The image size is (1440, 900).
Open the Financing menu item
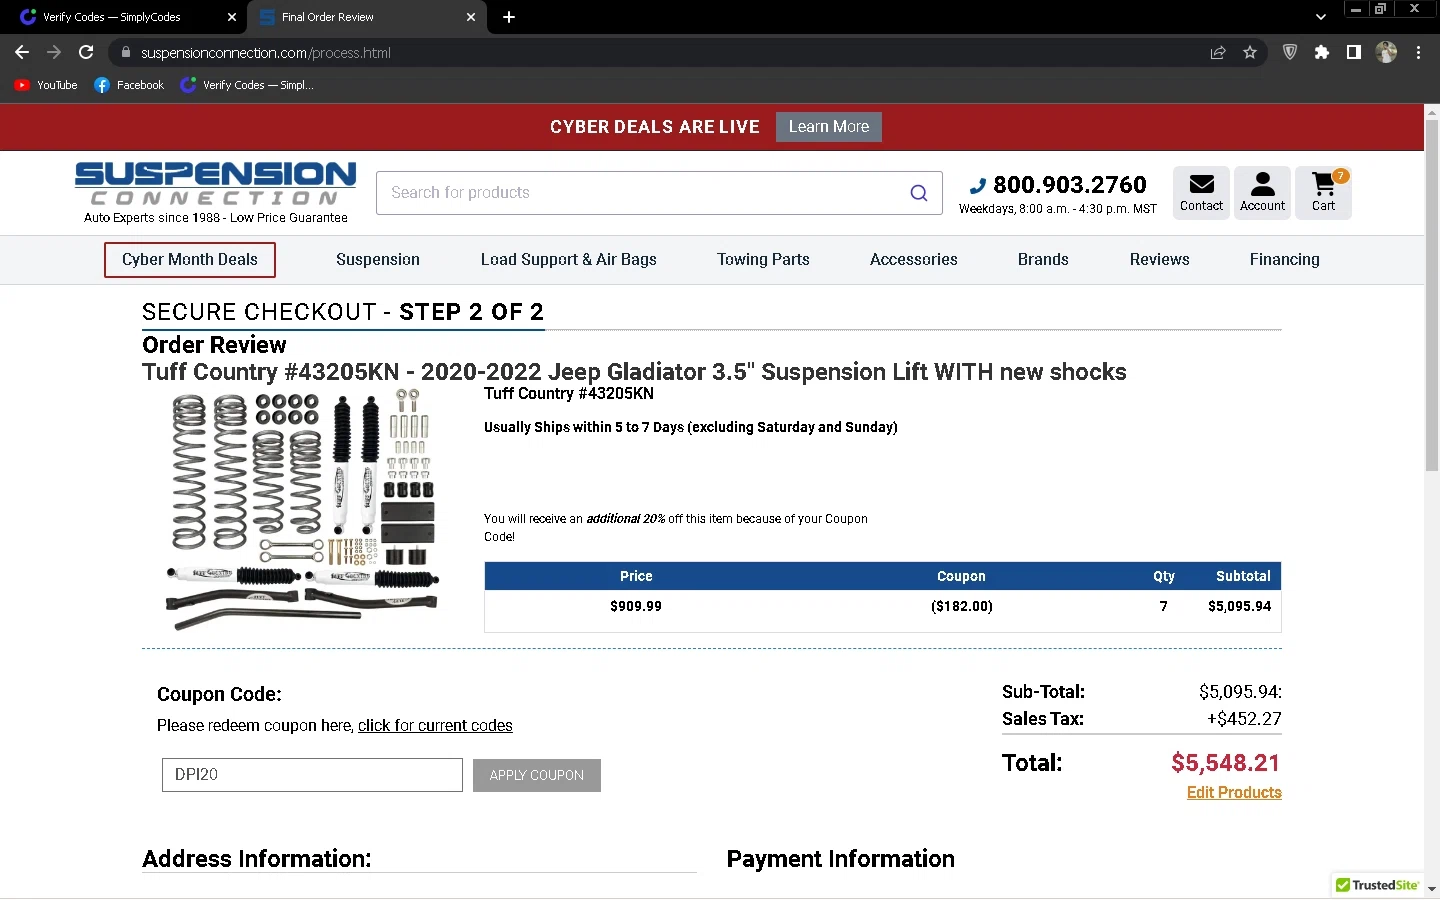[x=1285, y=260]
